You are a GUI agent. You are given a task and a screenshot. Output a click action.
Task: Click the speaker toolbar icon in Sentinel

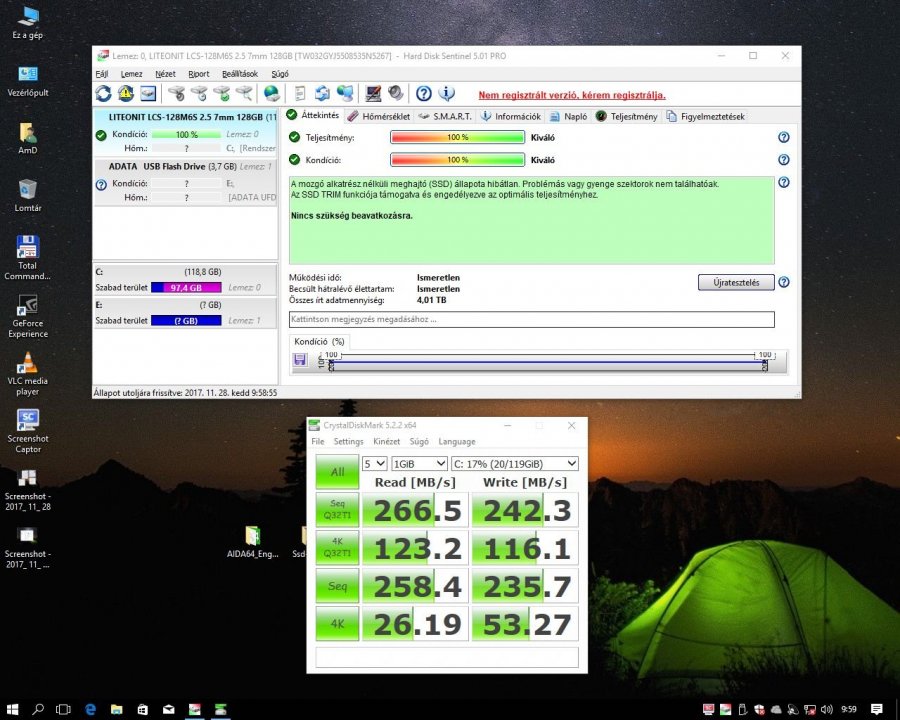click(395, 94)
